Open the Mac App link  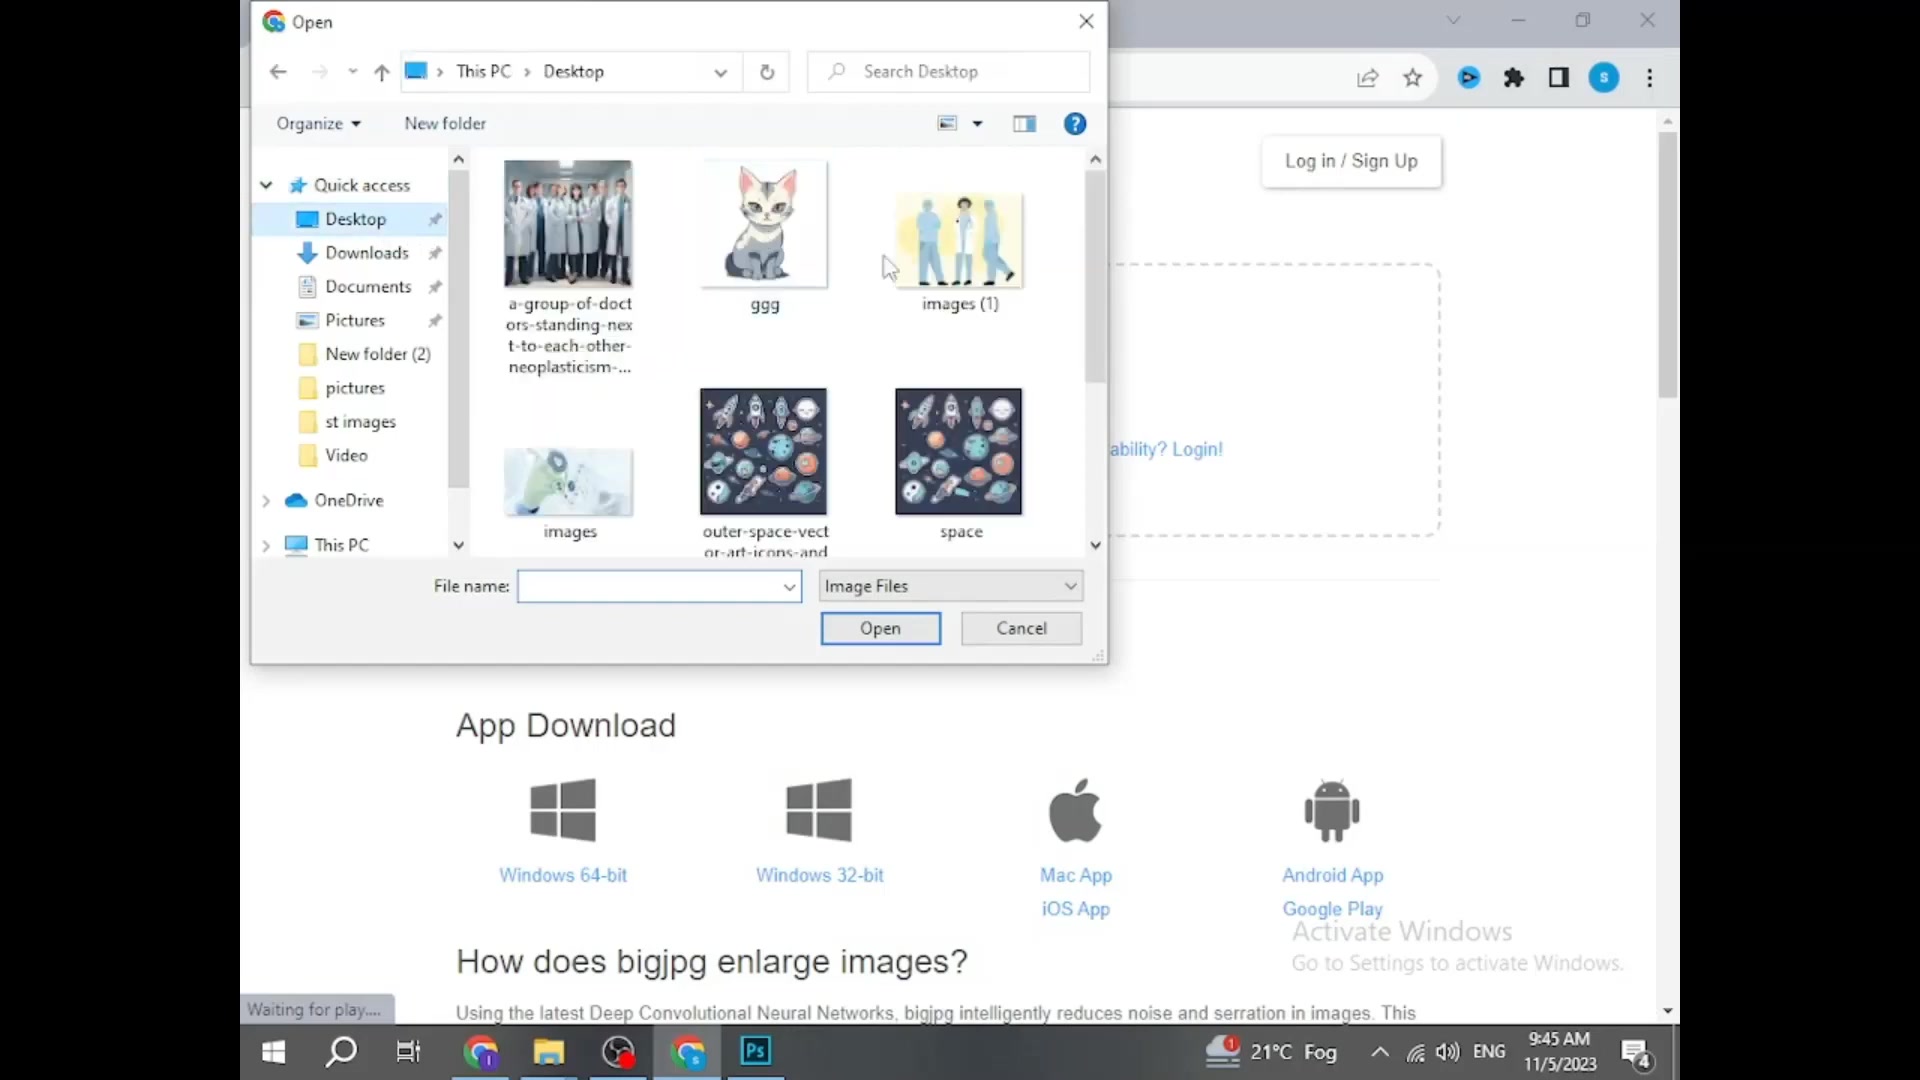1076,875
